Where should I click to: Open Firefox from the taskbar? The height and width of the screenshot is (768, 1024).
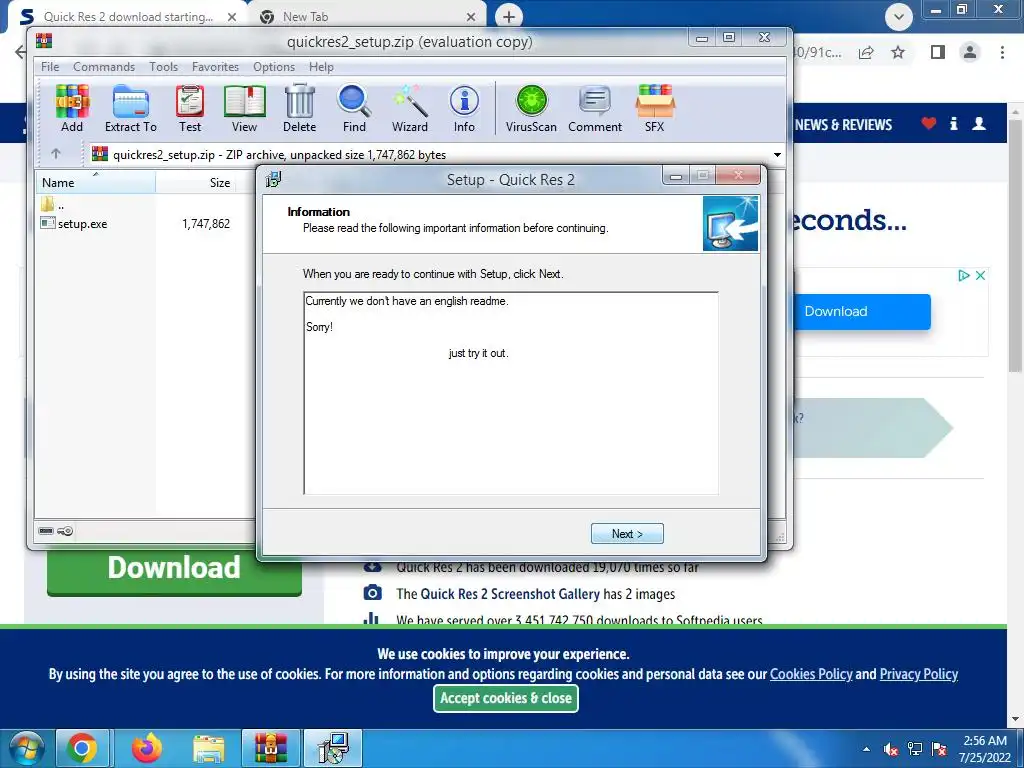[x=147, y=748]
